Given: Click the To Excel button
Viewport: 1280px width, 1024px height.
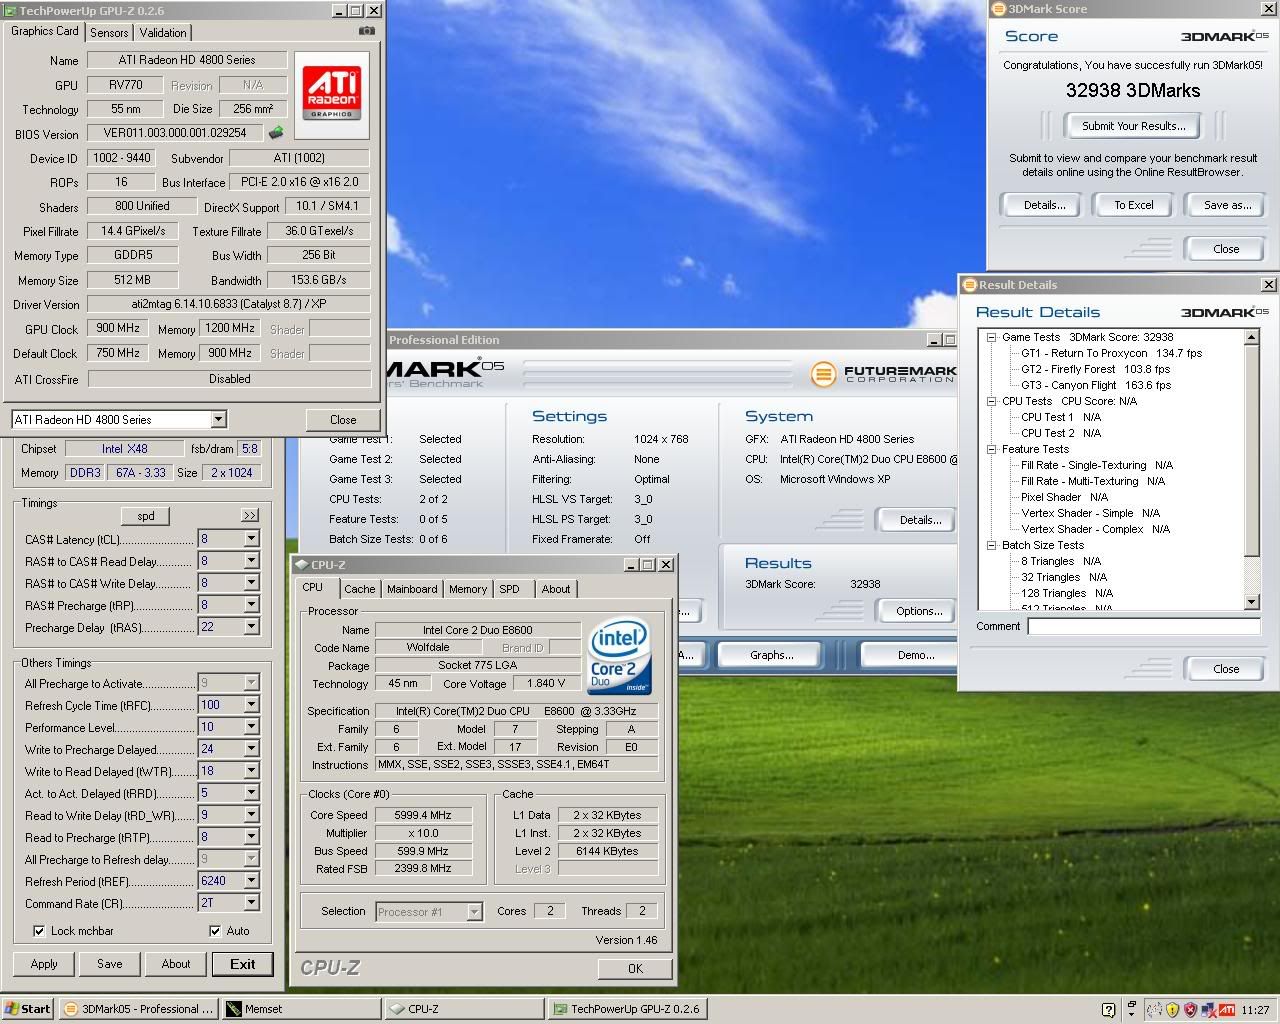Looking at the screenshot, I should [x=1134, y=205].
